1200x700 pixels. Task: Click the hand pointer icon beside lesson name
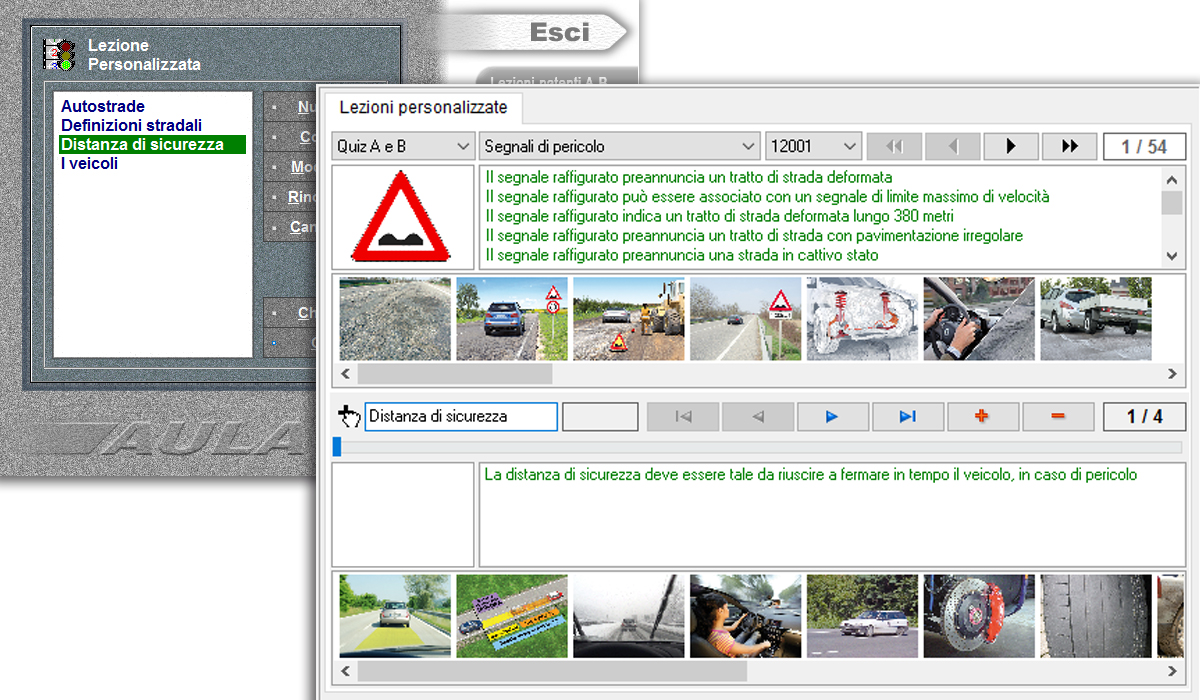point(348,416)
